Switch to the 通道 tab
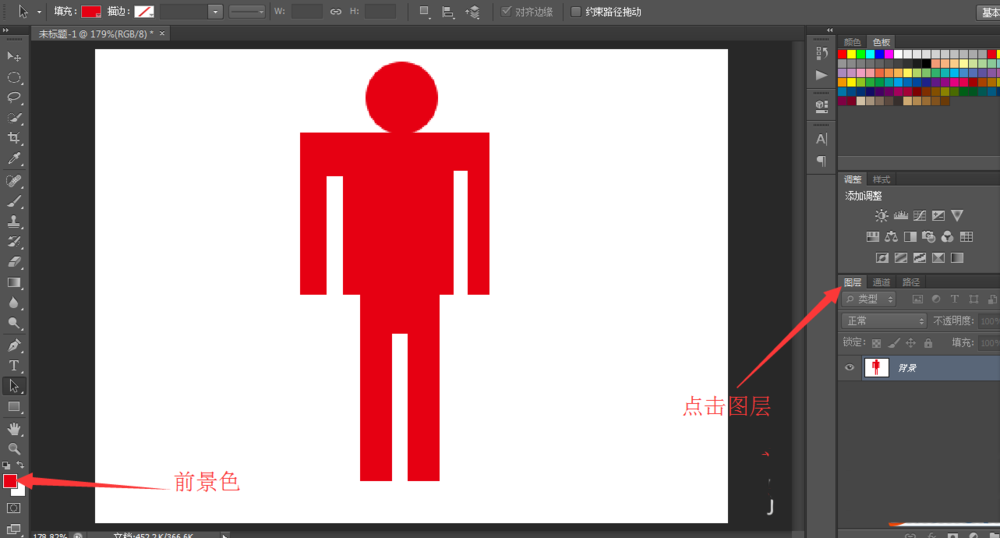This screenshot has width=1000, height=538. (881, 282)
